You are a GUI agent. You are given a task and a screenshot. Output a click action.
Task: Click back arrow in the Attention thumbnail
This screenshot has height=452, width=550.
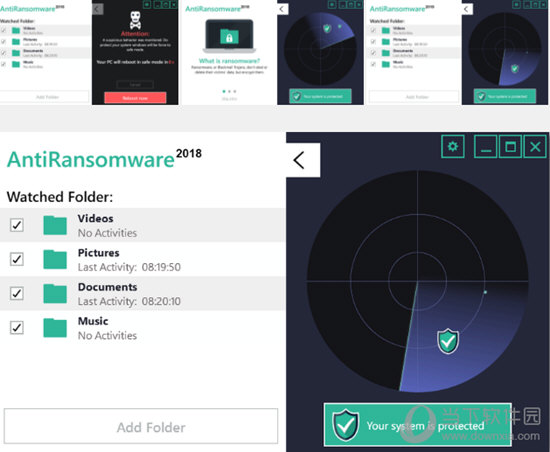98,9
